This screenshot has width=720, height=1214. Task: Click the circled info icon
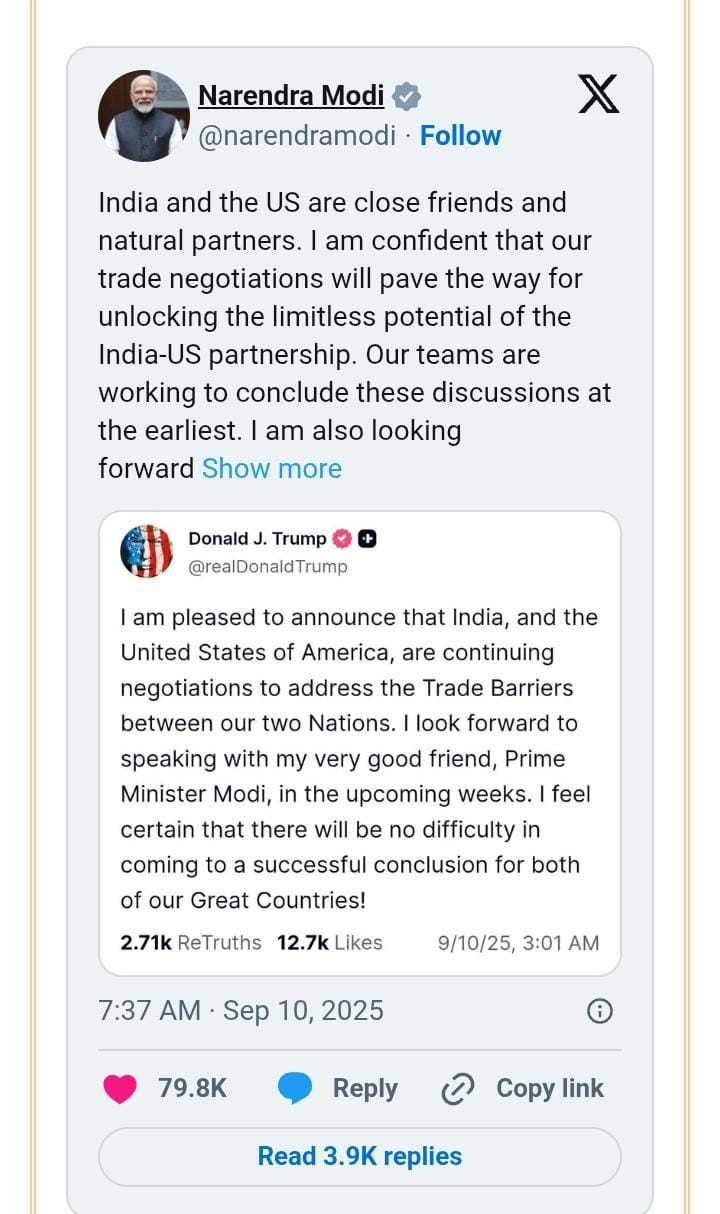tap(599, 1011)
